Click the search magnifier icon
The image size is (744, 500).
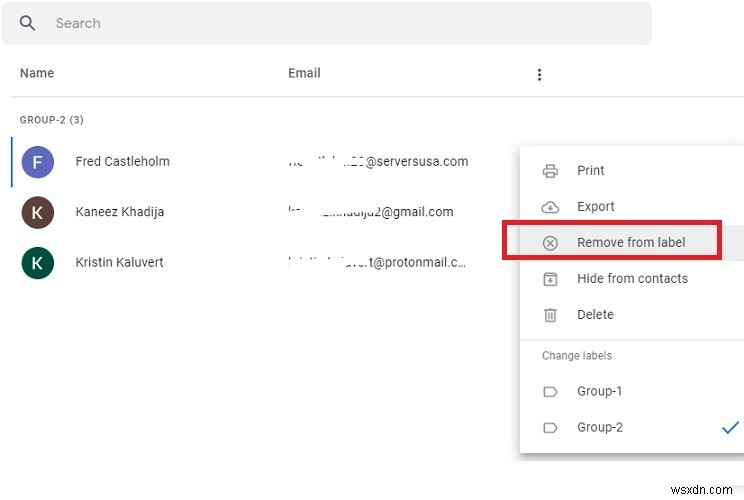click(x=28, y=23)
